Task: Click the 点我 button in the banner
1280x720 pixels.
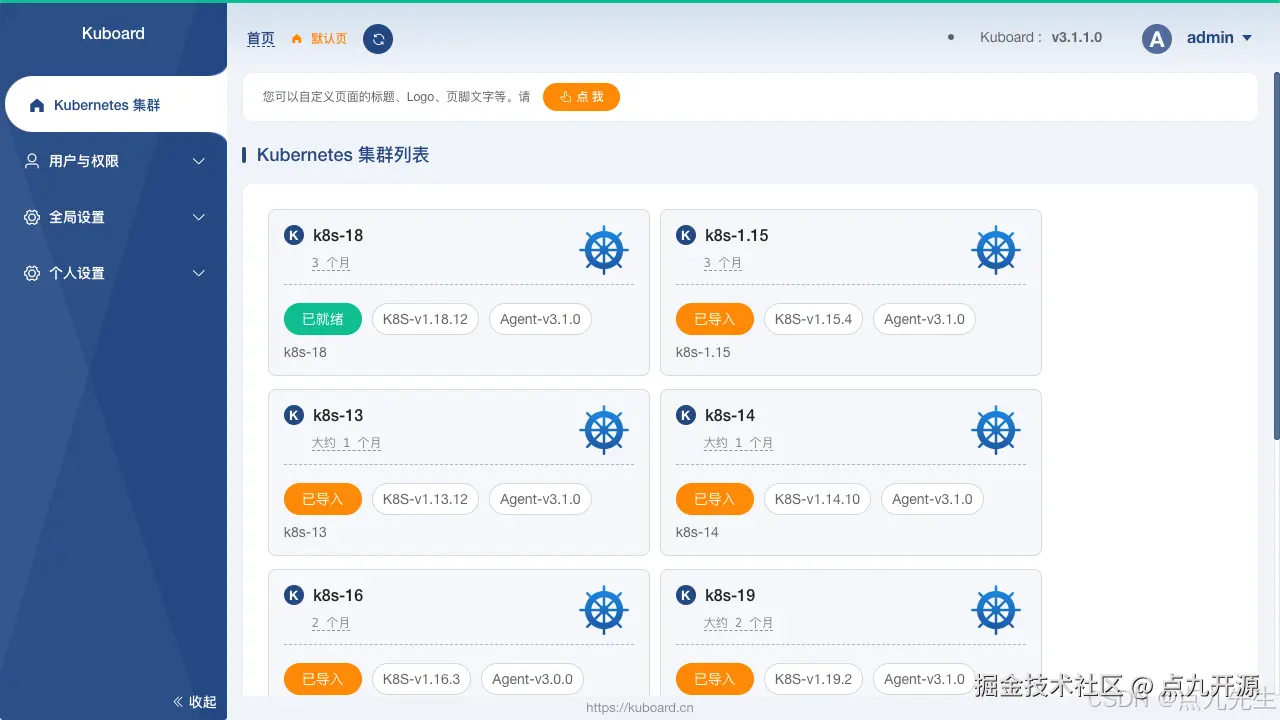Action: pyautogui.click(x=581, y=97)
